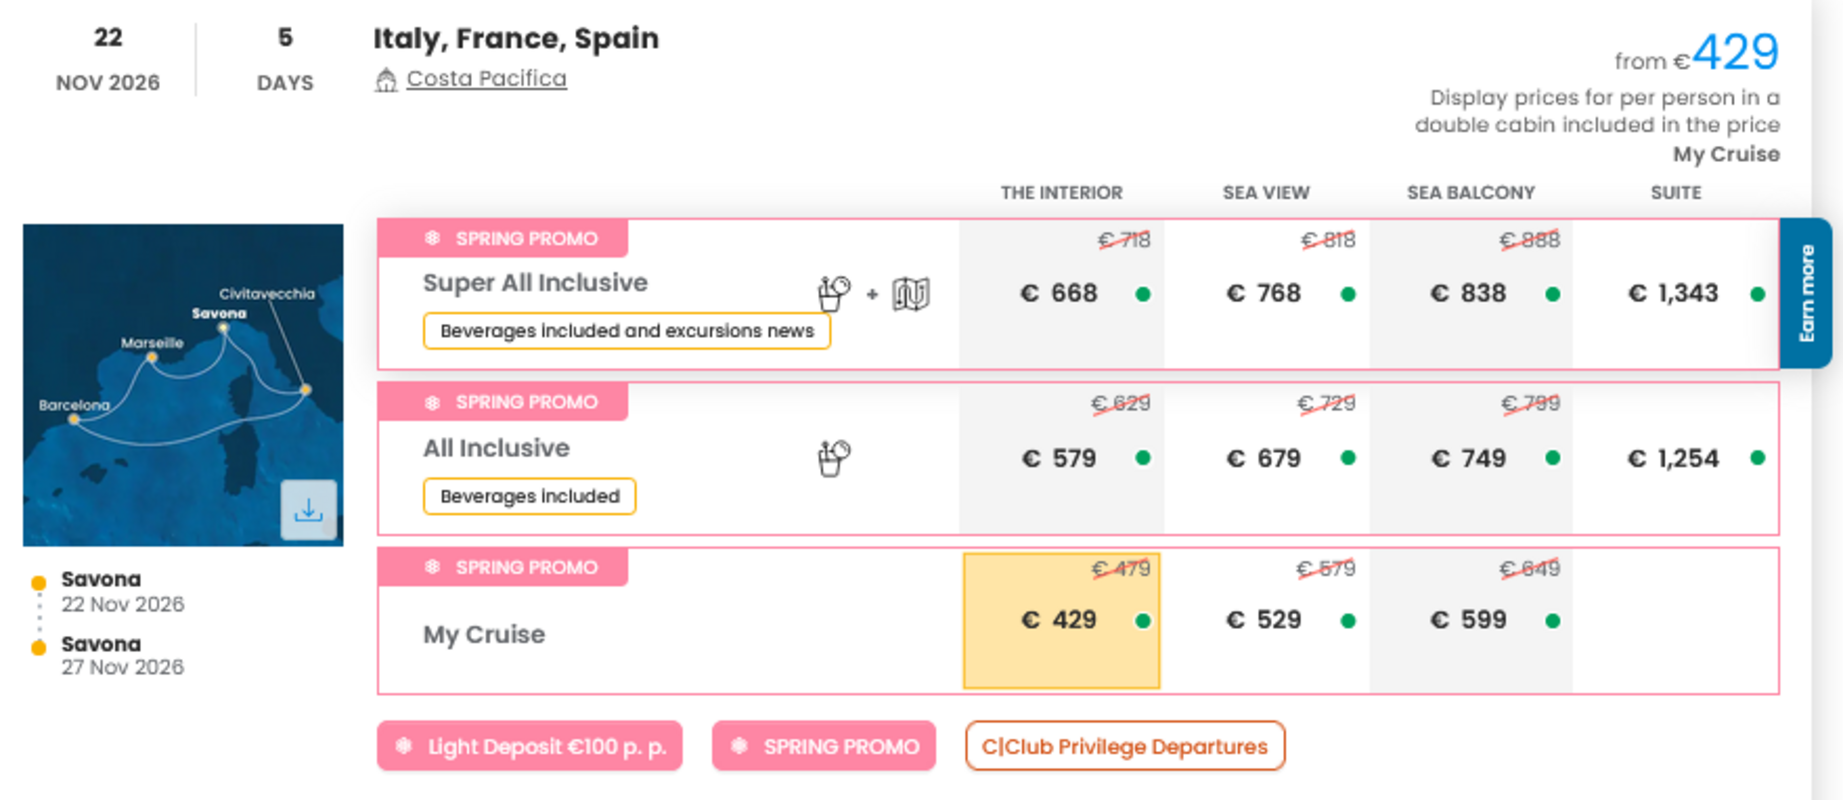Select the beverage glass icon on Super All Inclusive
Screen dimensions: 1843x800
coord(833,291)
